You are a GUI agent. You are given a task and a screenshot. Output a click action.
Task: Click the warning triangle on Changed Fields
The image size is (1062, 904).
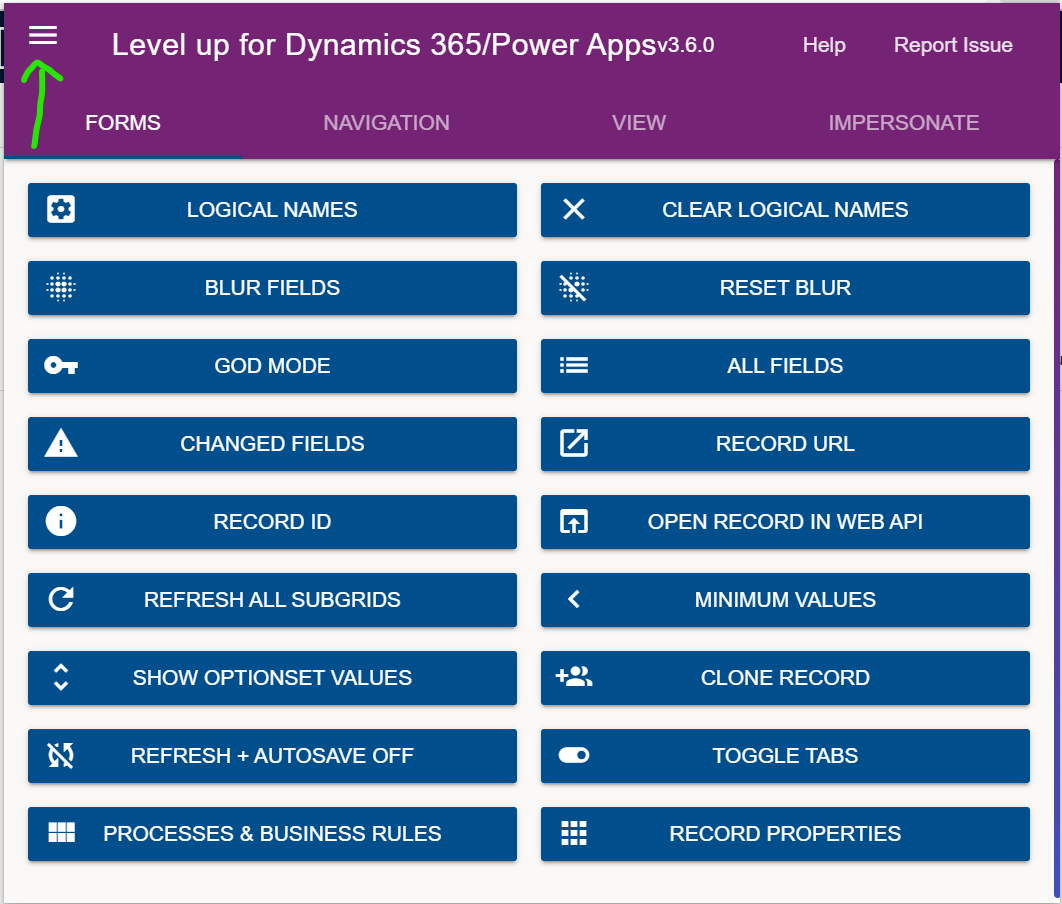[60, 444]
